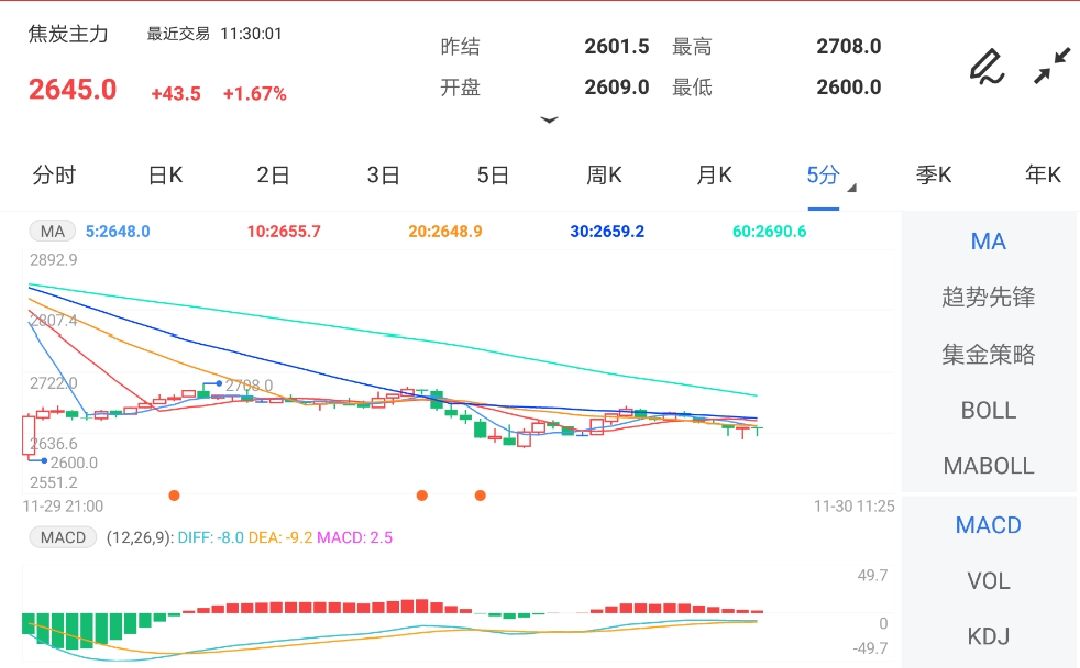Image resolution: width=1080 pixels, height=668 pixels.
Task: Click the (12,26,9) MACD parameters
Action: point(140,538)
